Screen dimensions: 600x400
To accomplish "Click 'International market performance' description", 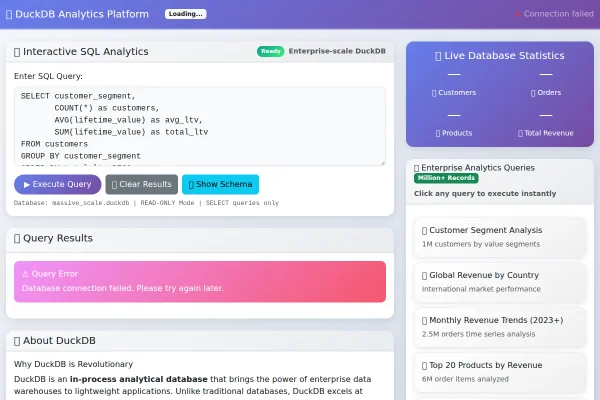I will tap(481, 289).
